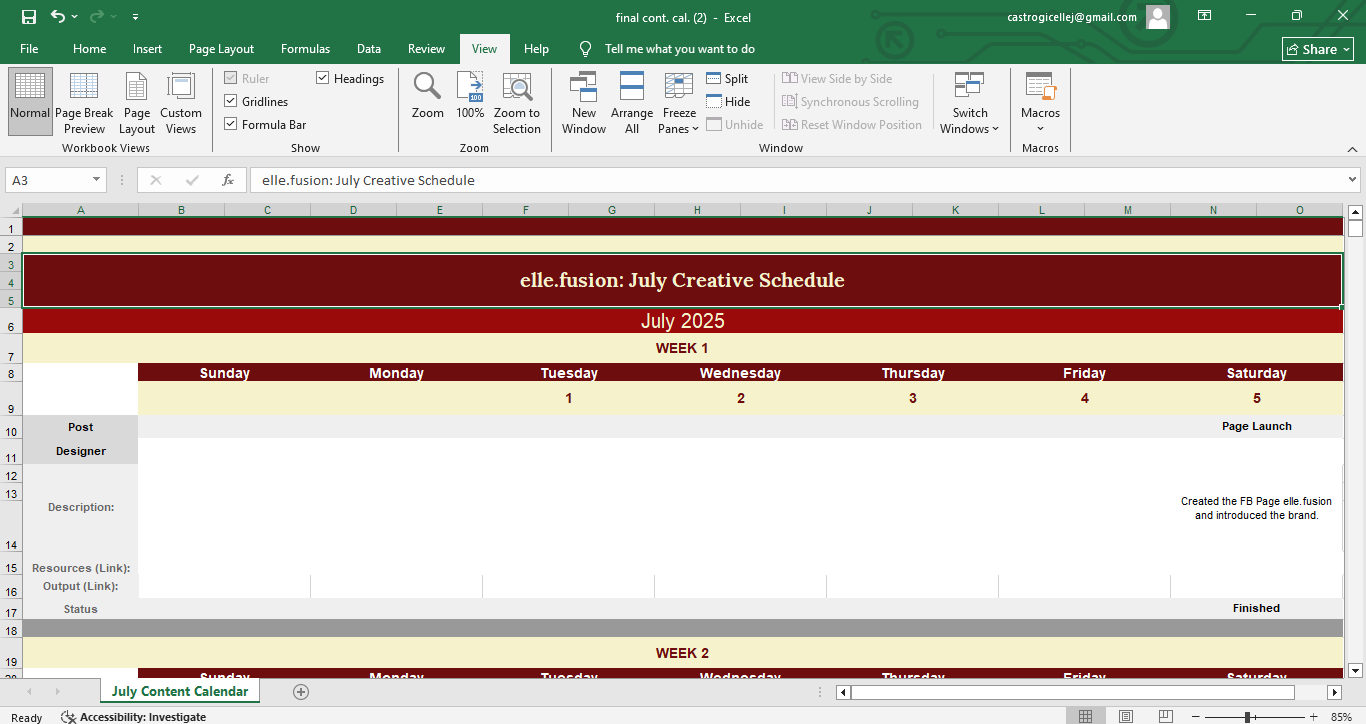Hide the current window
Screen dimensions: 1366x724
click(x=728, y=101)
